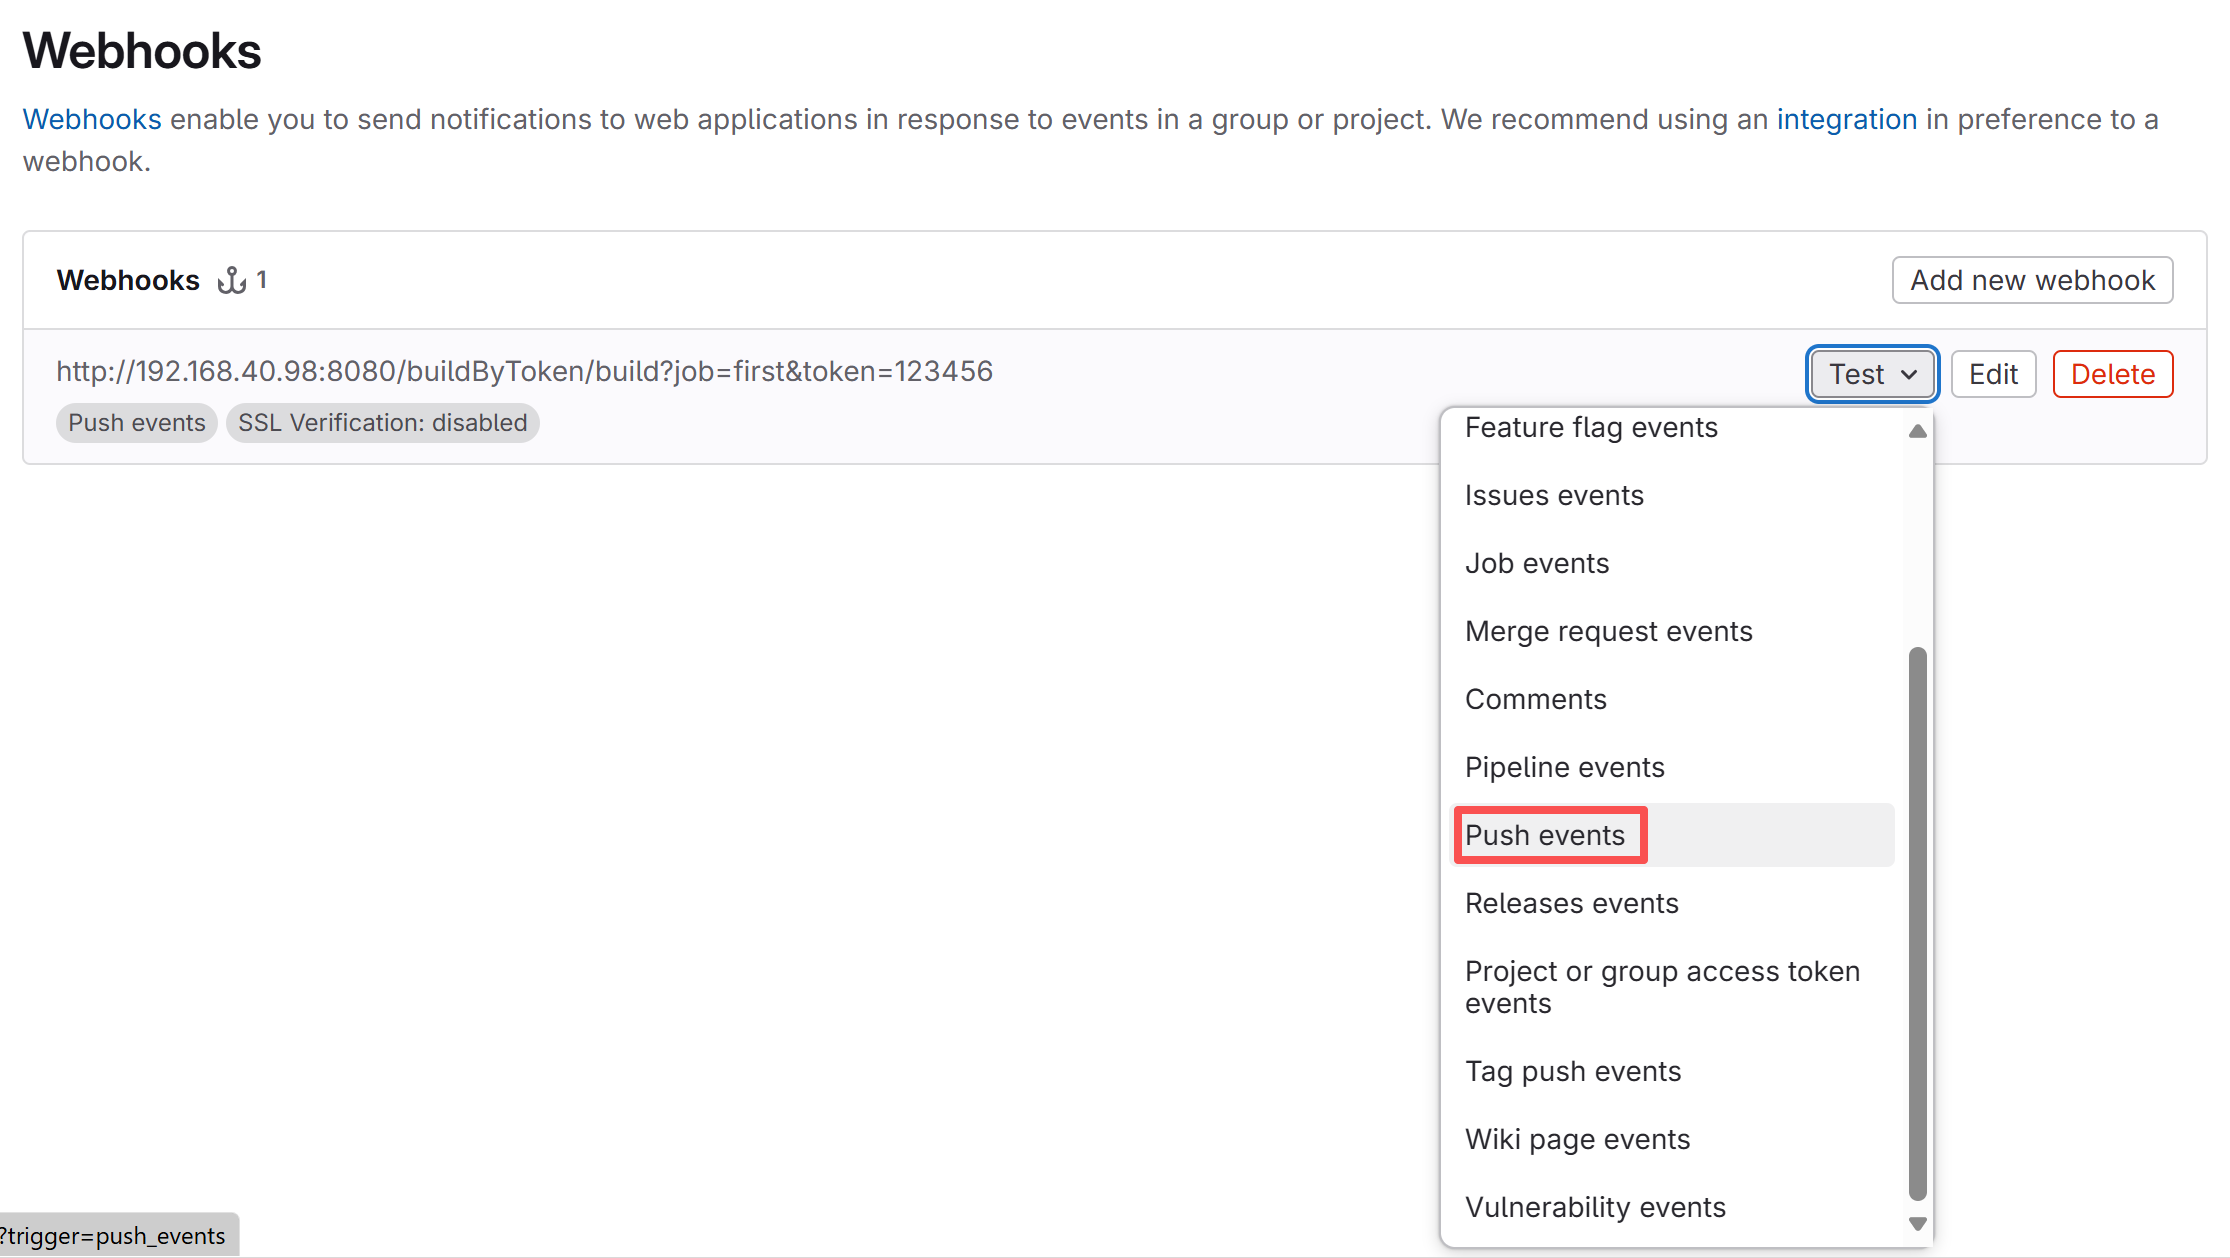Choose Feature flag events option
The height and width of the screenshot is (1258, 2230).
1591,428
